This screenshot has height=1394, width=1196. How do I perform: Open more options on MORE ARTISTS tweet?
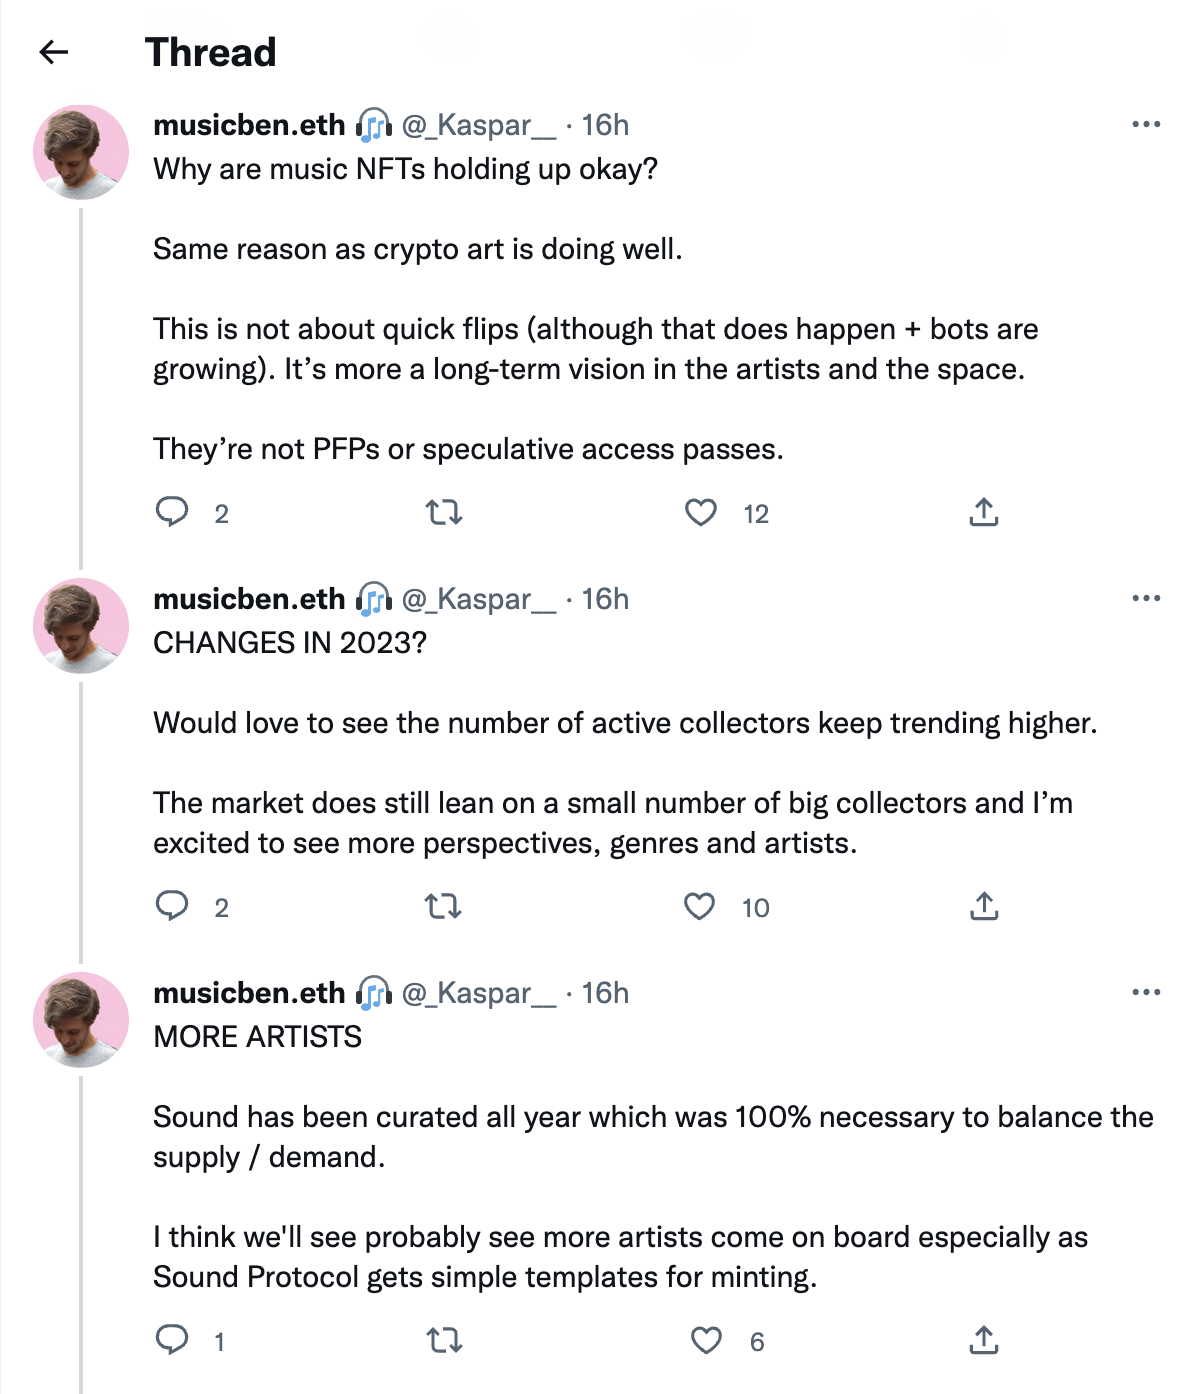point(1146,993)
